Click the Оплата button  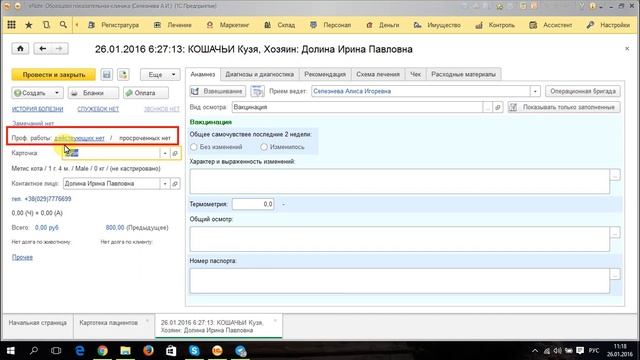145,93
